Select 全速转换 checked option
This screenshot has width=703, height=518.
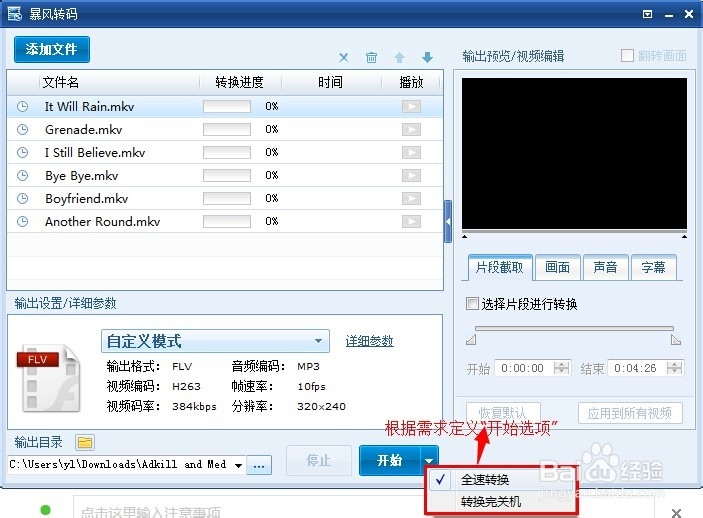click(500, 480)
